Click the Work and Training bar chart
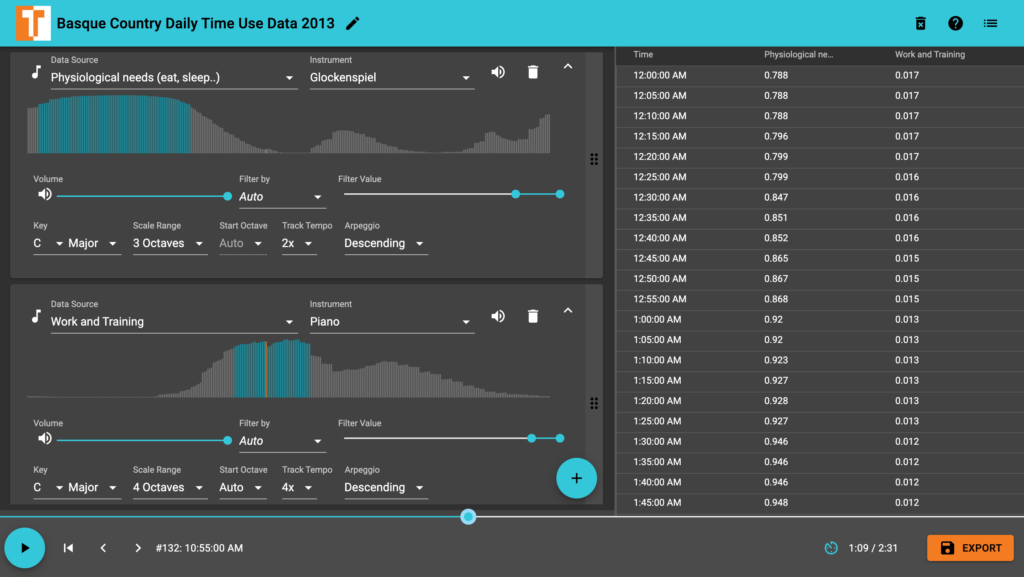1024x577 pixels. (289, 368)
